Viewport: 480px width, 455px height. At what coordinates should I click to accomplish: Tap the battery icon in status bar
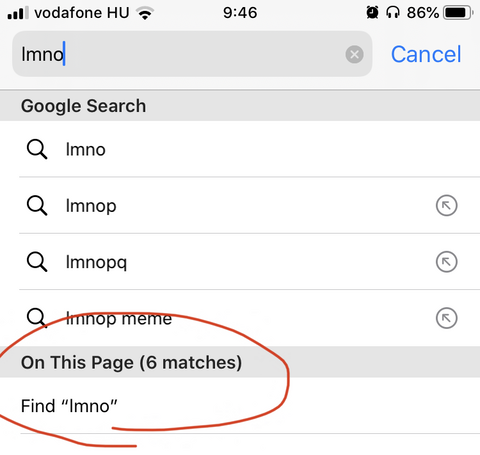pyautogui.click(x=458, y=13)
